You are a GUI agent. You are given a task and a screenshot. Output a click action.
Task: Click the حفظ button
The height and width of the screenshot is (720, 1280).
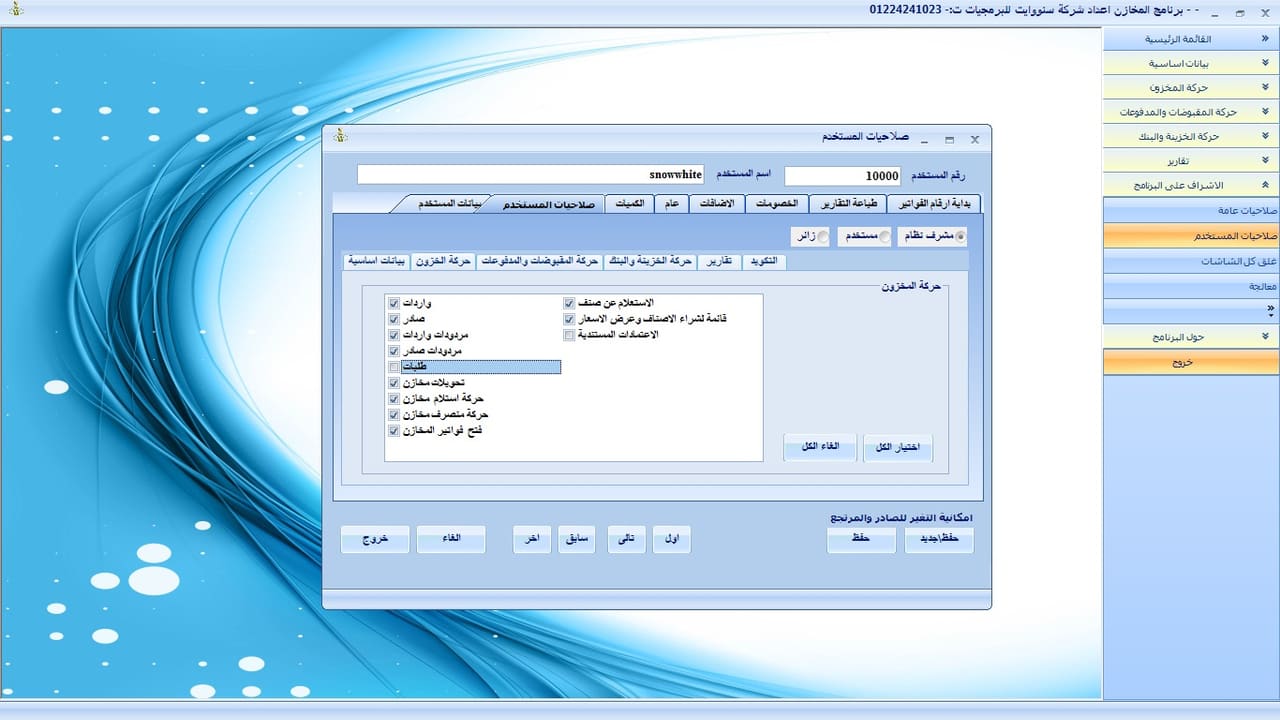862,540
